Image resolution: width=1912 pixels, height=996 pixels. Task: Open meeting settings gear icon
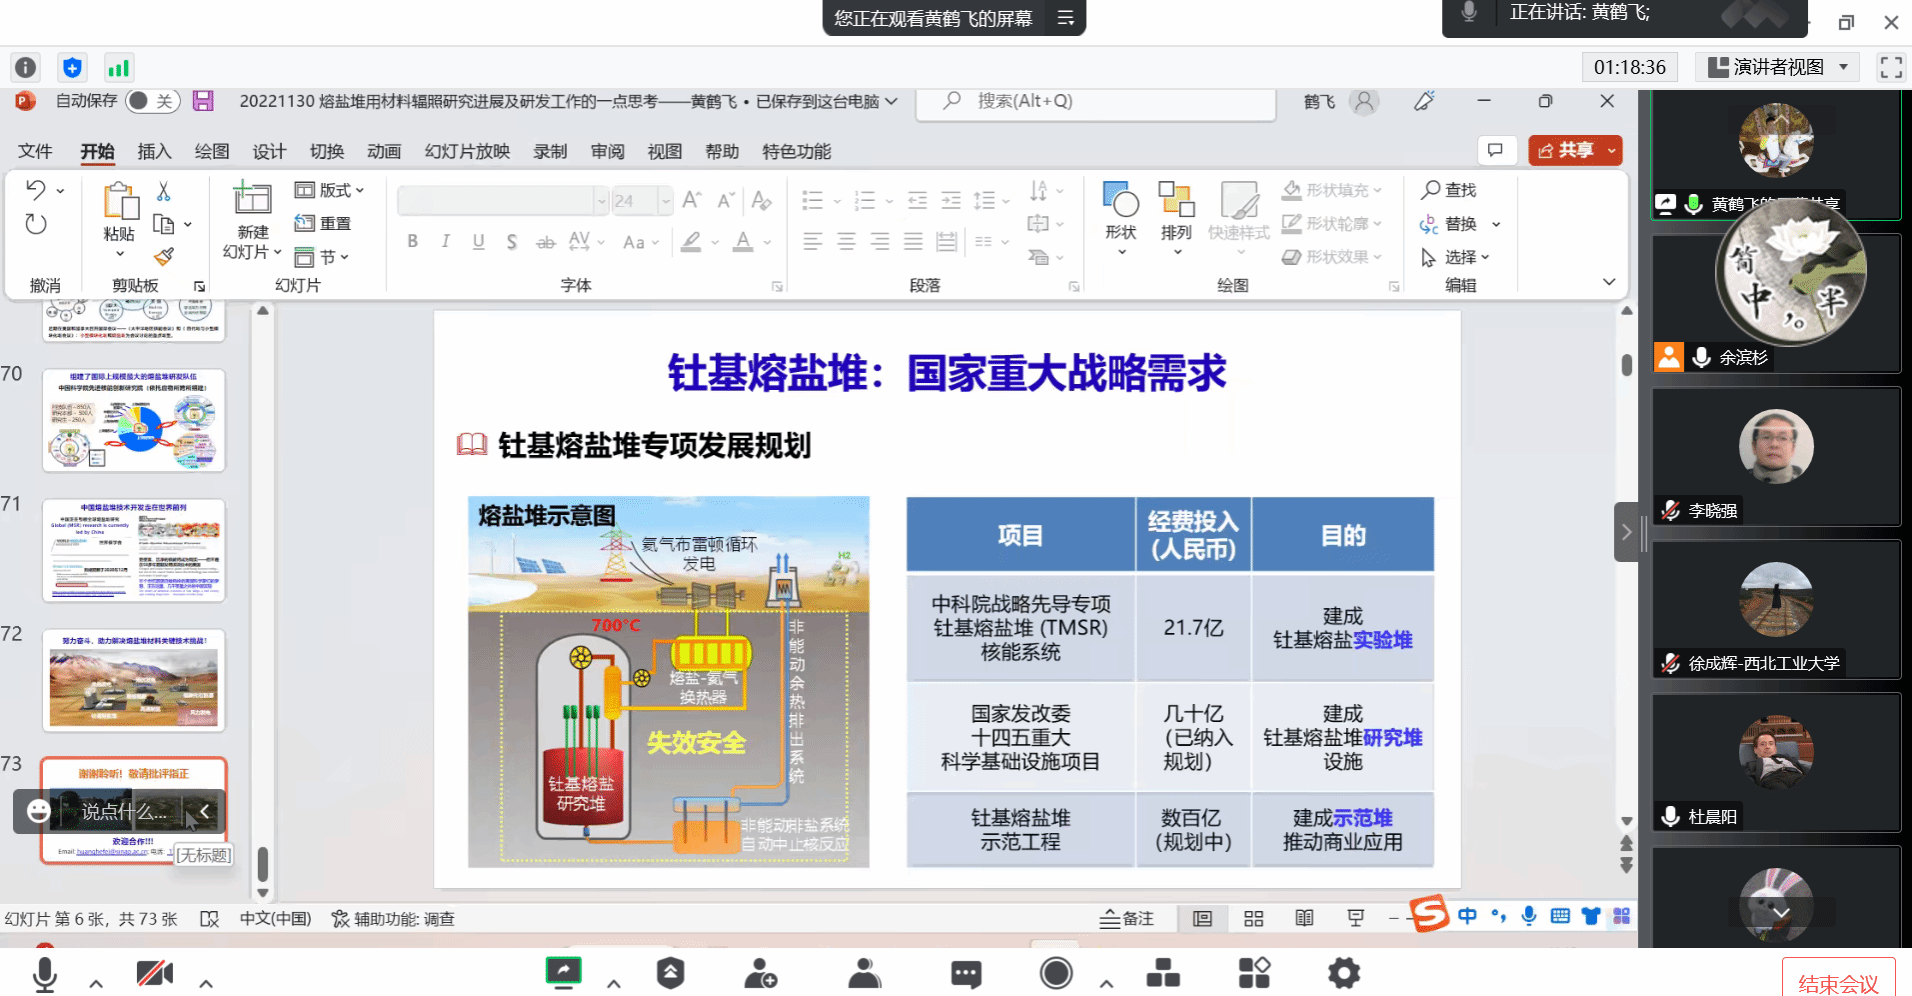click(x=1343, y=973)
